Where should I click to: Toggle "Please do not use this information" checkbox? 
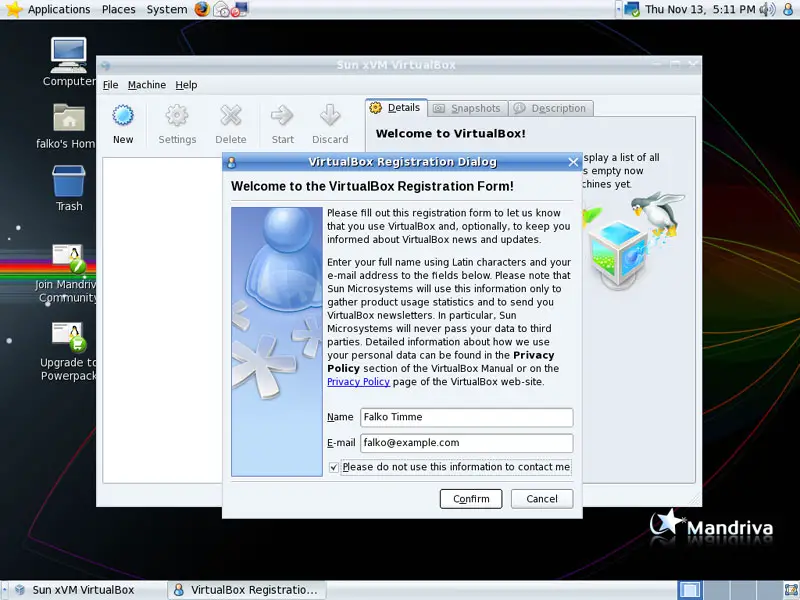[x=334, y=467]
